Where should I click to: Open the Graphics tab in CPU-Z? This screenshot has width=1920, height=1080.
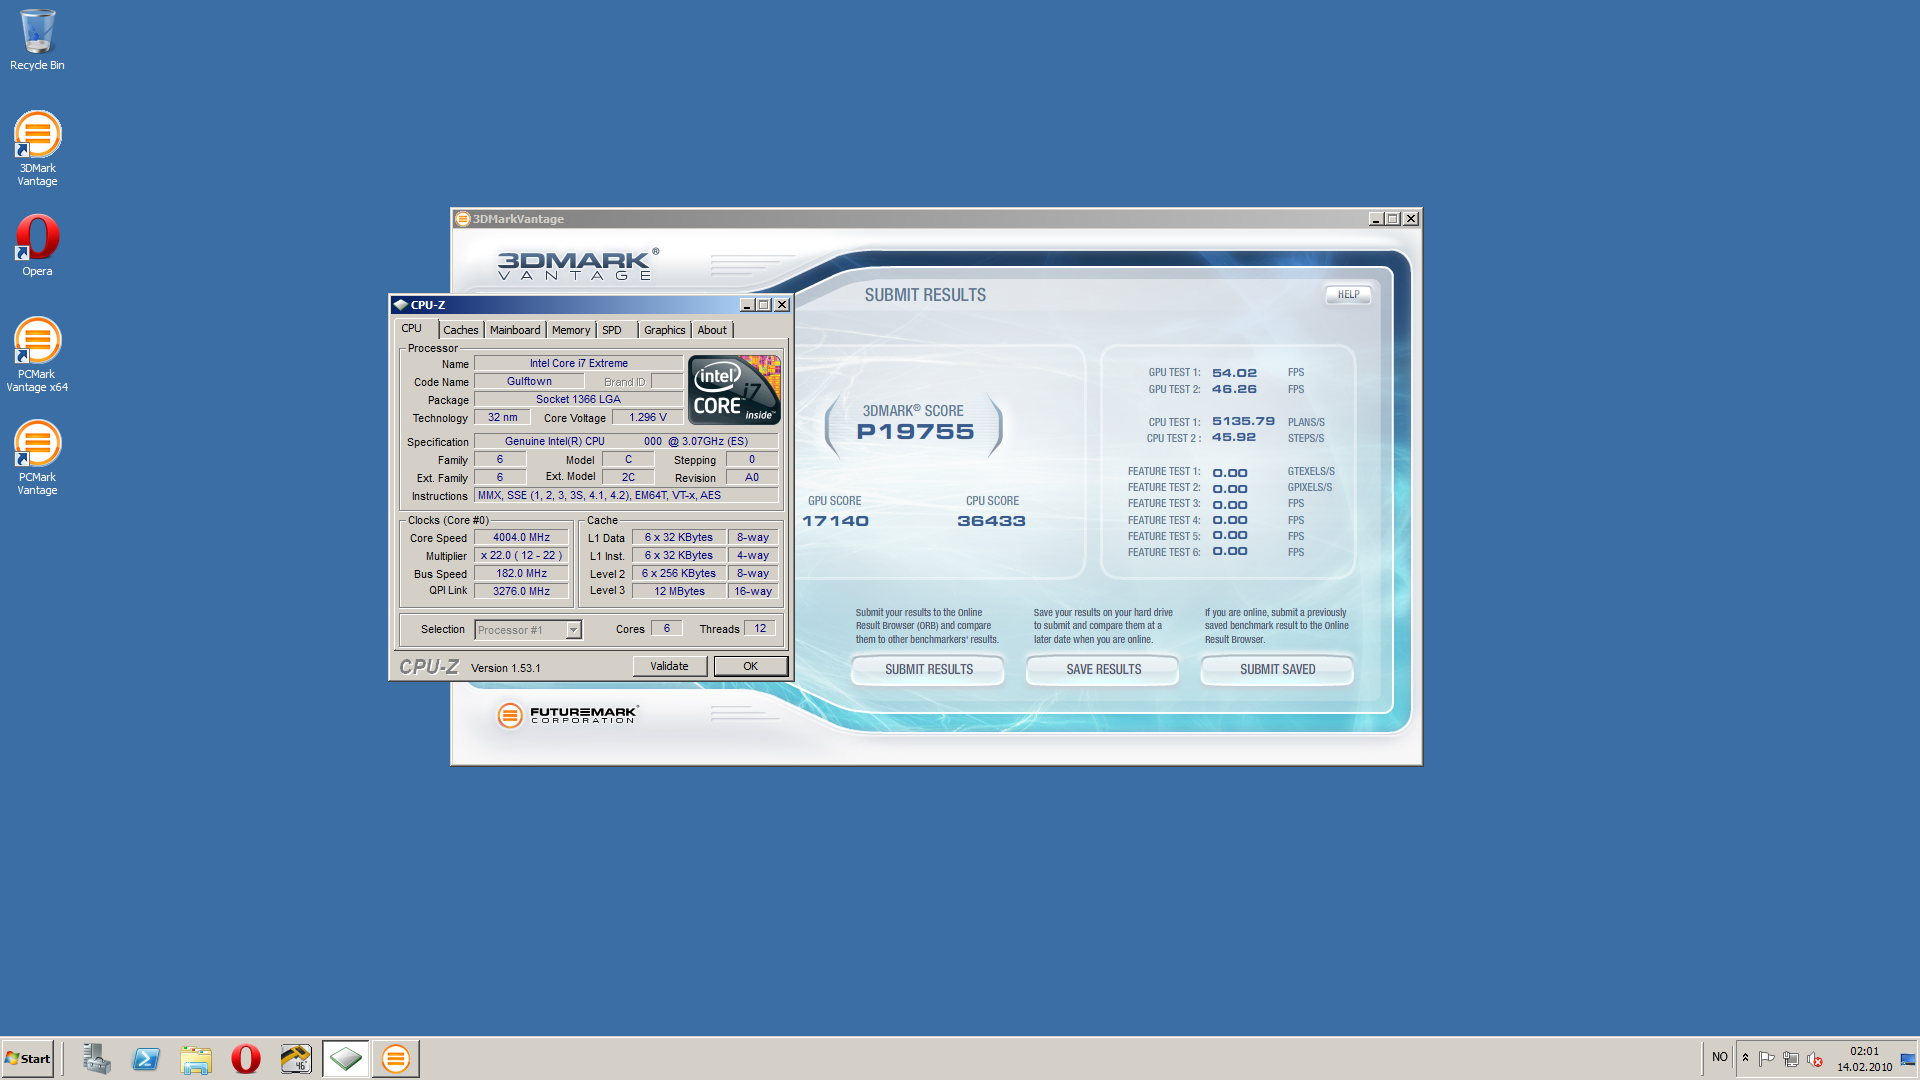tap(664, 330)
